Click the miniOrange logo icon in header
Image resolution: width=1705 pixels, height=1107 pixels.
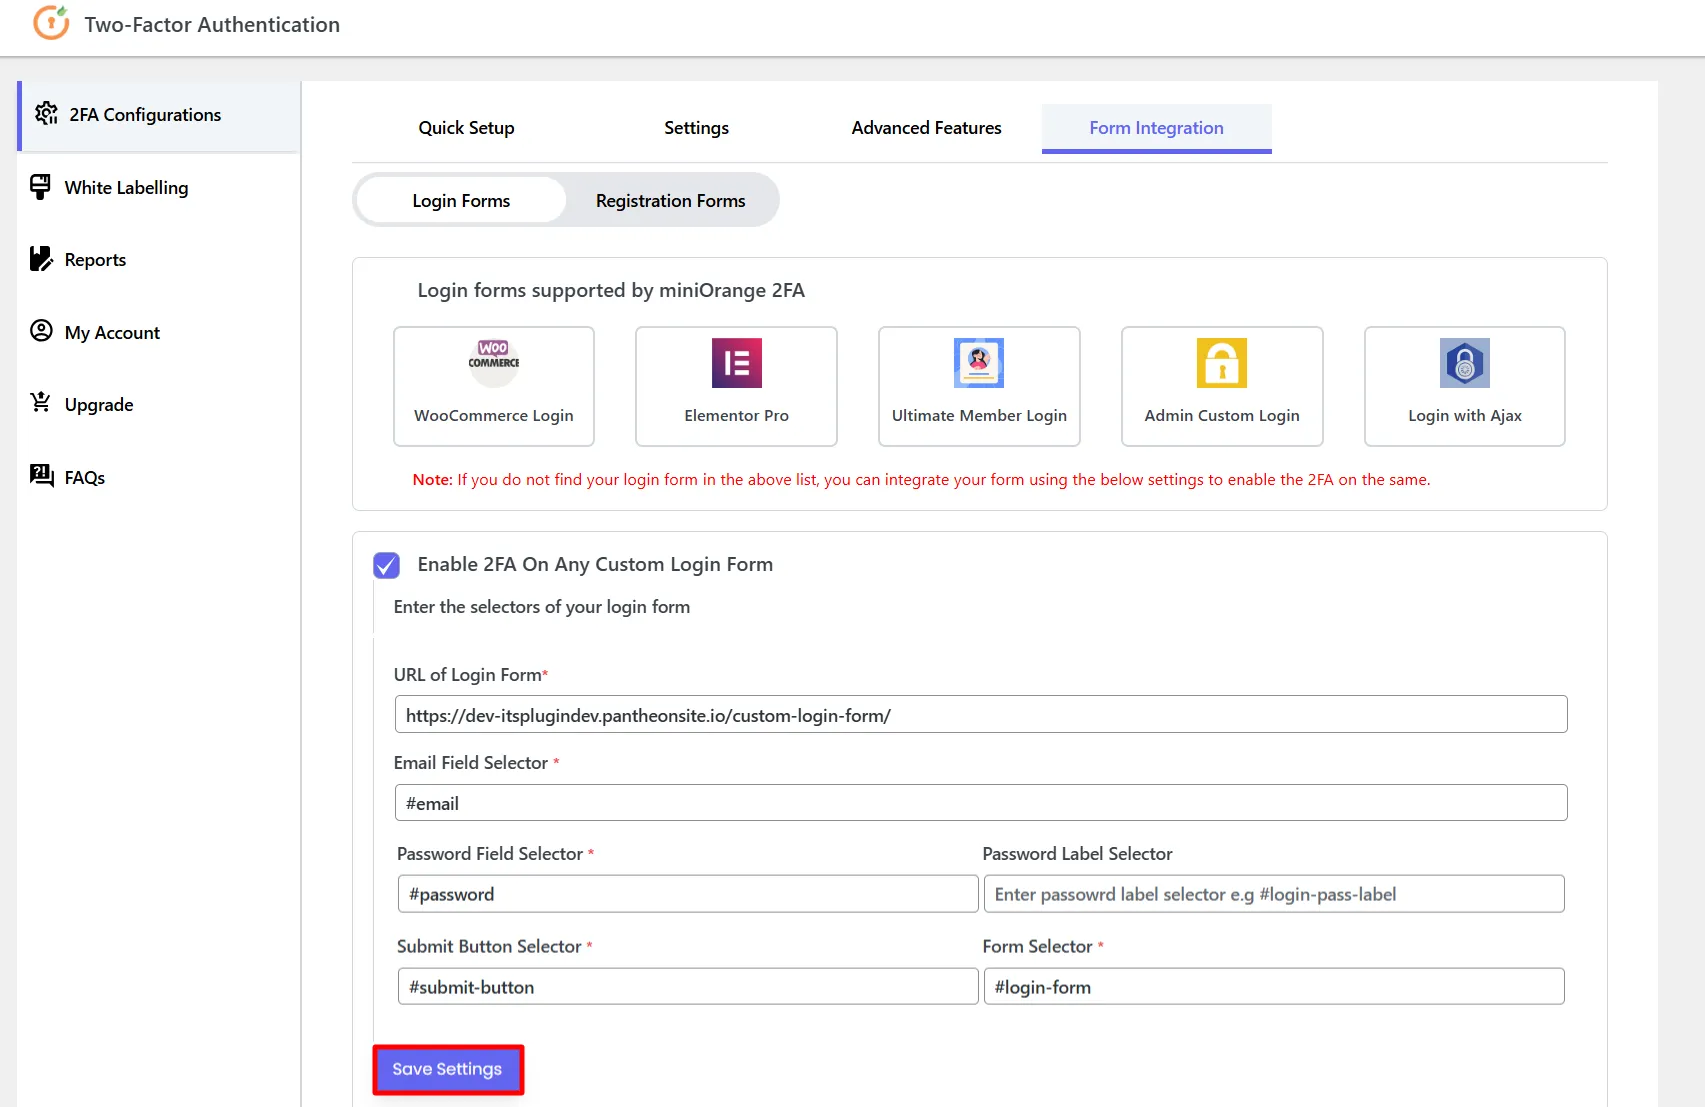[x=51, y=23]
